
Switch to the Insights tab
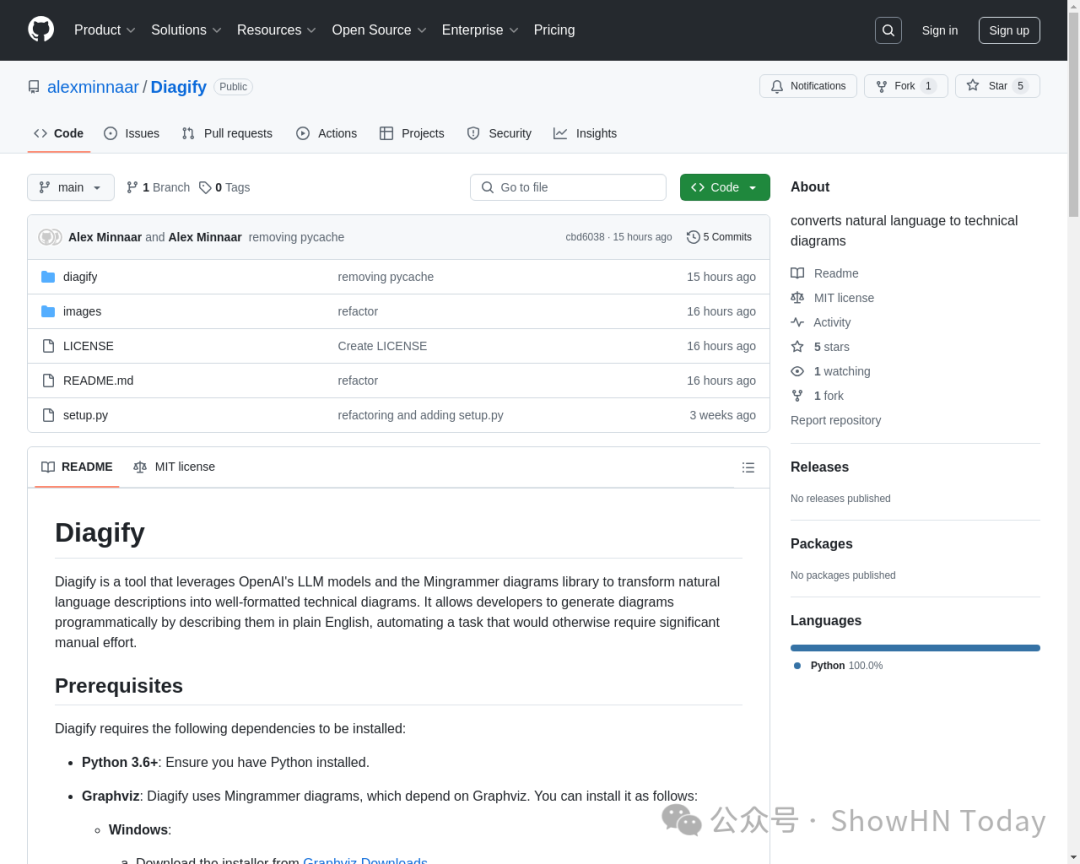click(585, 134)
